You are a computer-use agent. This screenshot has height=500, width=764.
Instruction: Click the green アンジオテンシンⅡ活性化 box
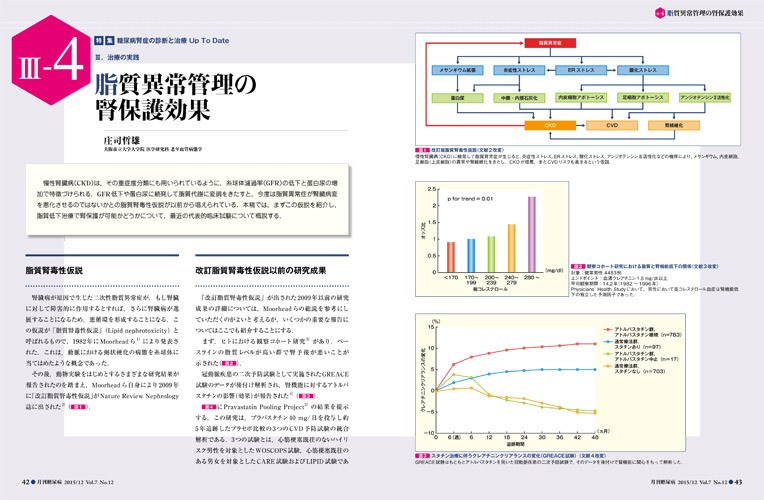[705, 97]
